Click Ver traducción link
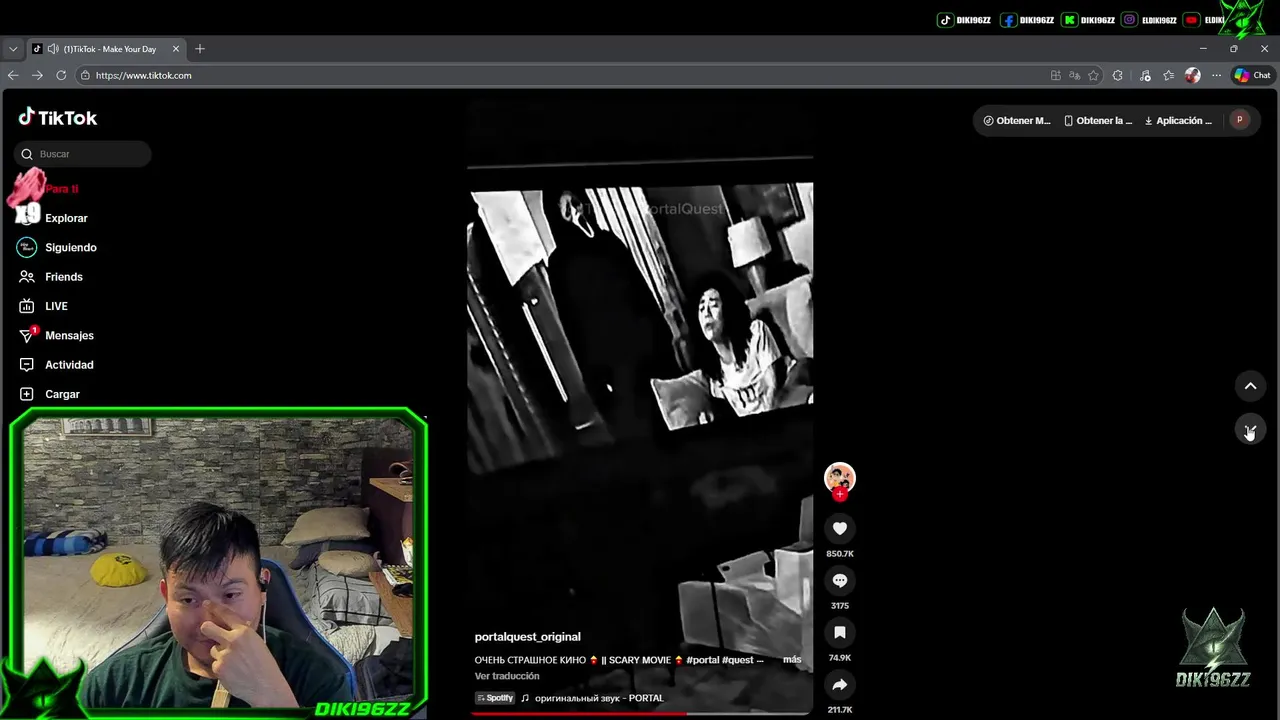Image resolution: width=1280 pixels, height=720 pixels. 507,676
